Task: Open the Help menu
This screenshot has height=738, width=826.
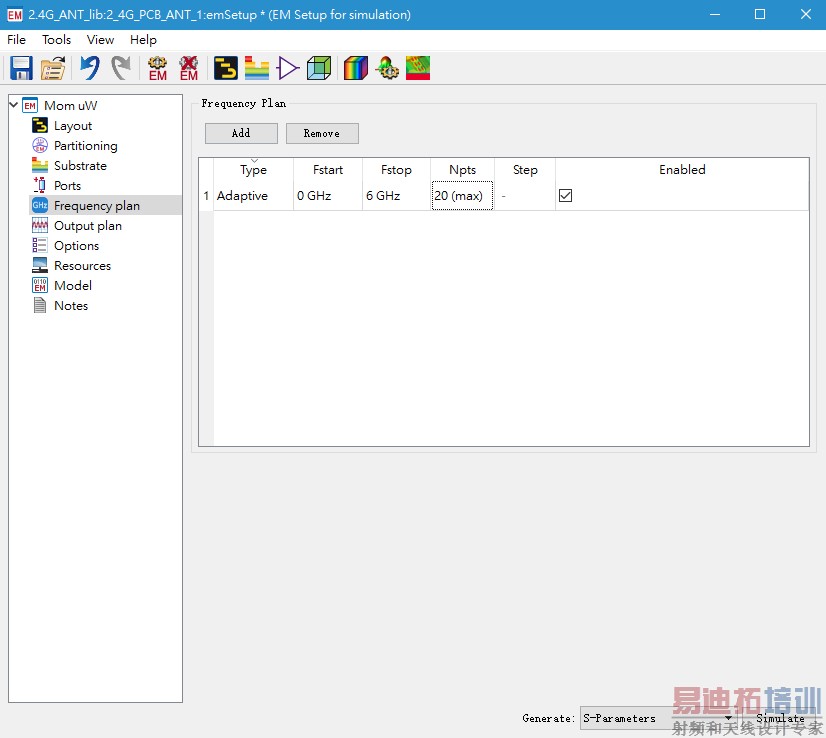Action: [x=143, y=40]
